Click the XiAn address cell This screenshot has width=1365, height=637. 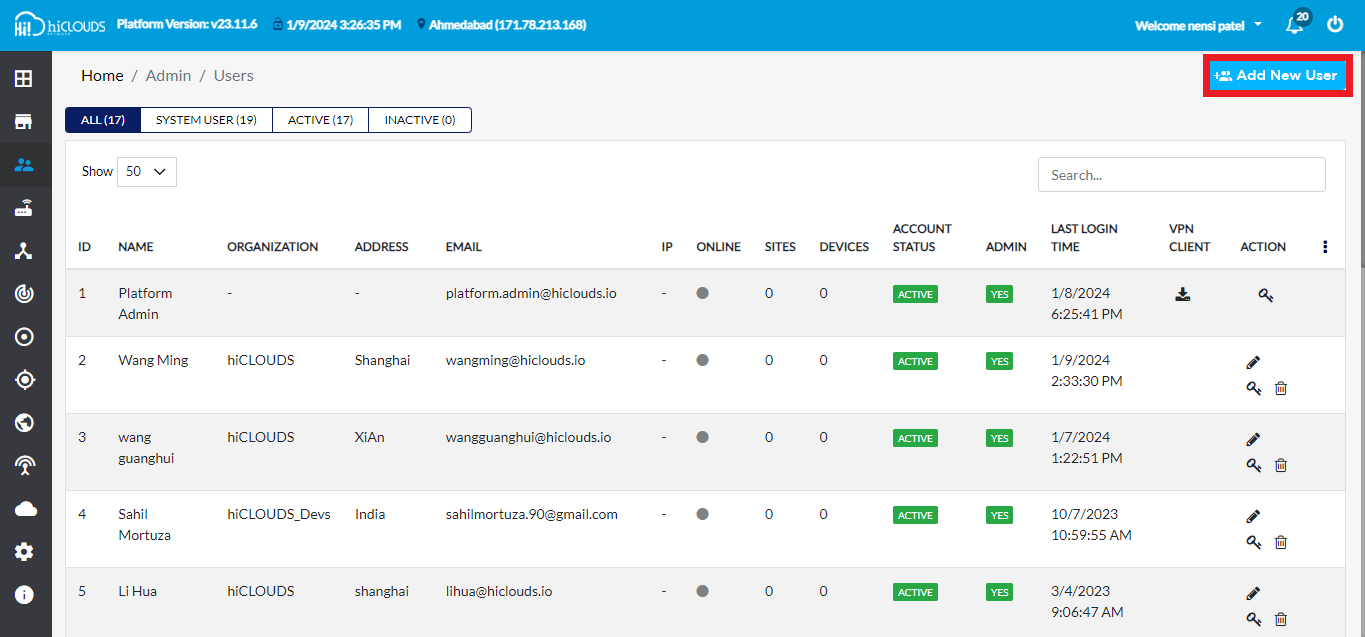pyautogui.click(x=370, y=437)
